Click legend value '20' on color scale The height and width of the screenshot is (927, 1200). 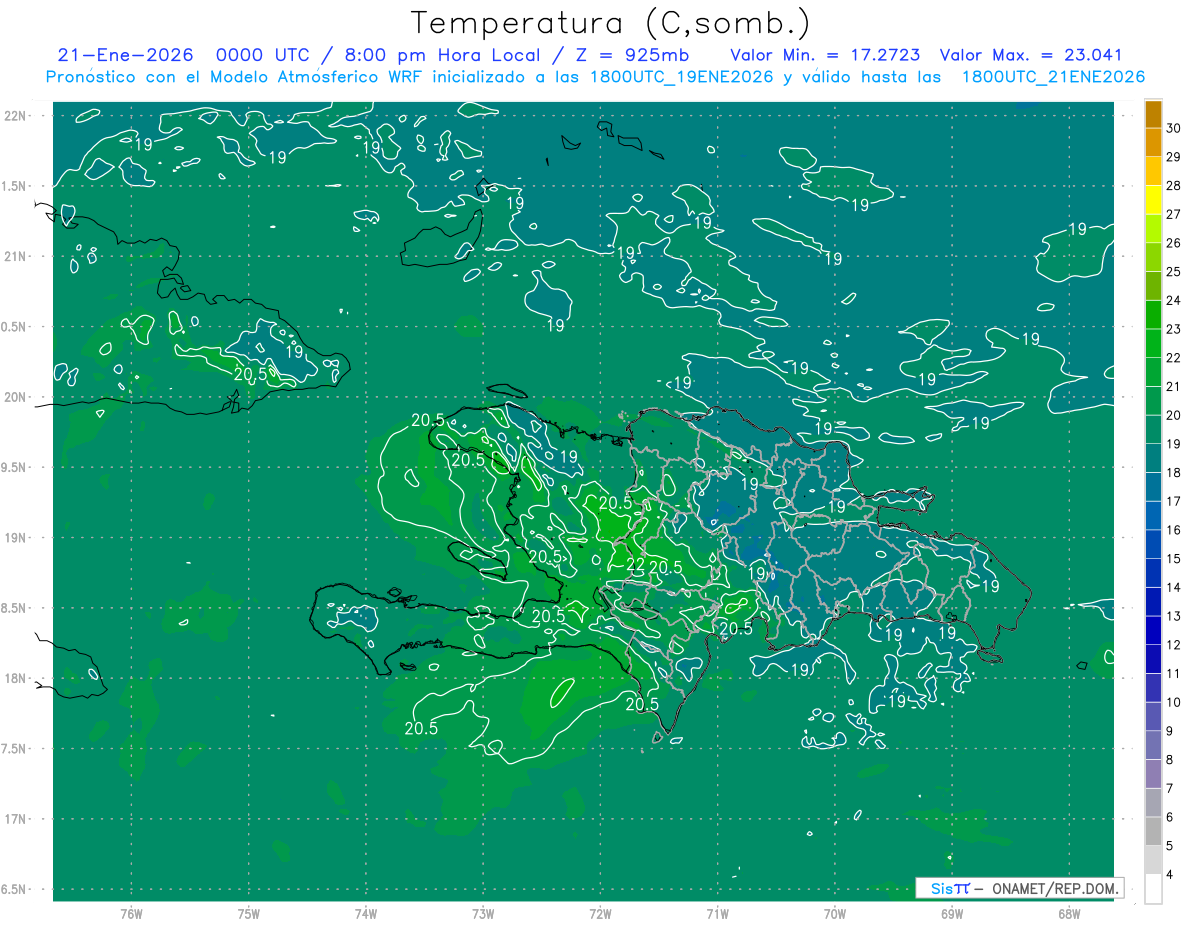1174,415
